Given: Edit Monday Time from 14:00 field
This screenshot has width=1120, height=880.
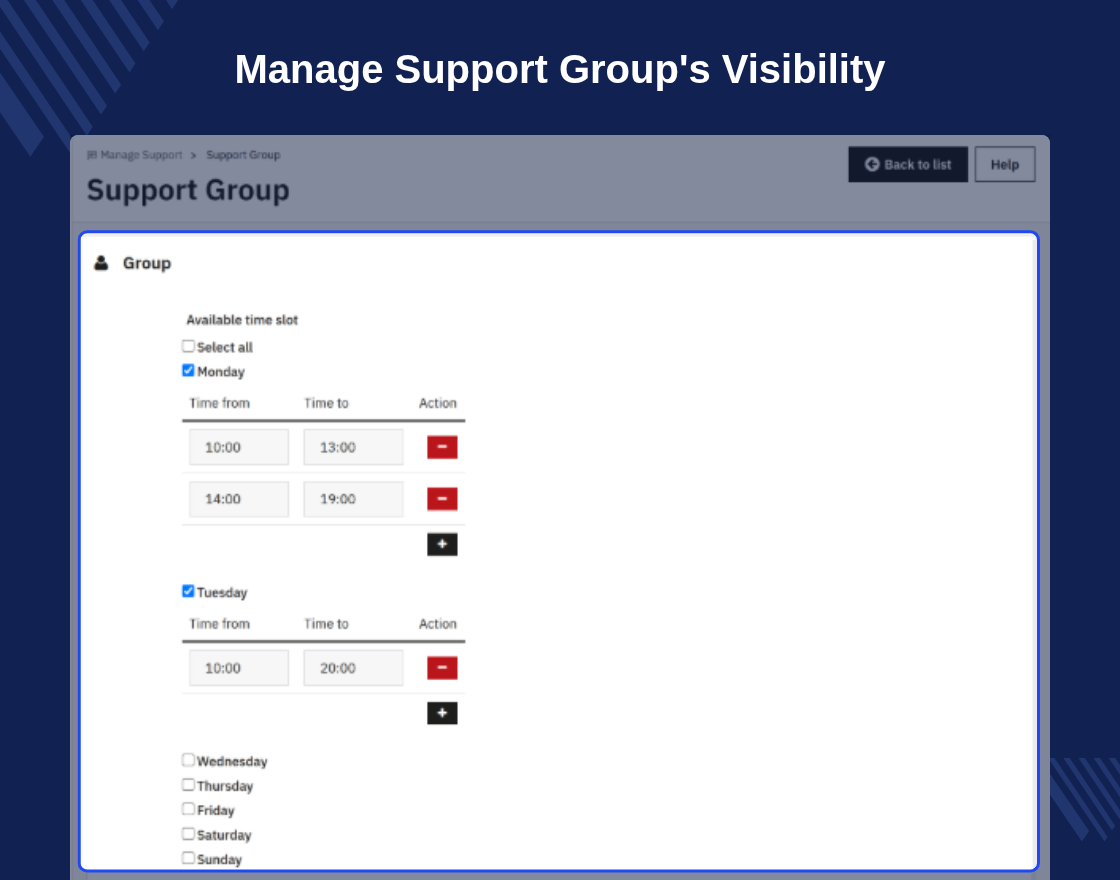Looking at the screenshot, I should pyautogui.click(x=239, y=499).
